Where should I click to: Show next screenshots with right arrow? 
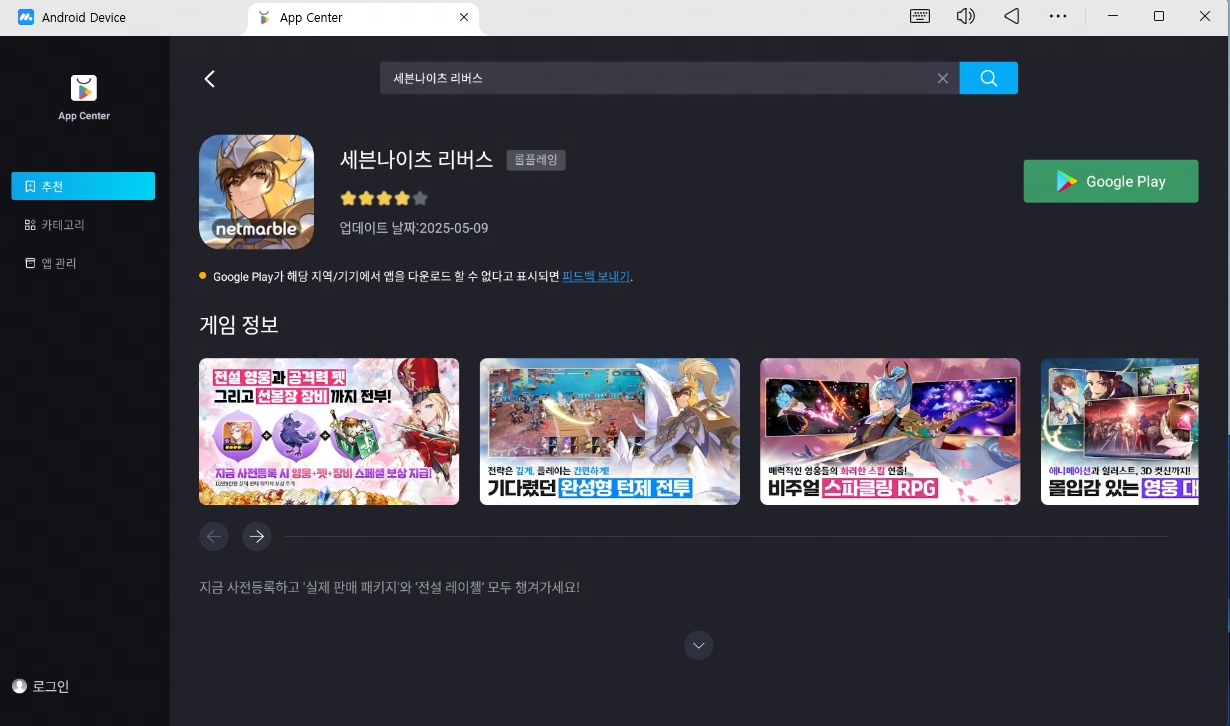(x=257, y=537)
